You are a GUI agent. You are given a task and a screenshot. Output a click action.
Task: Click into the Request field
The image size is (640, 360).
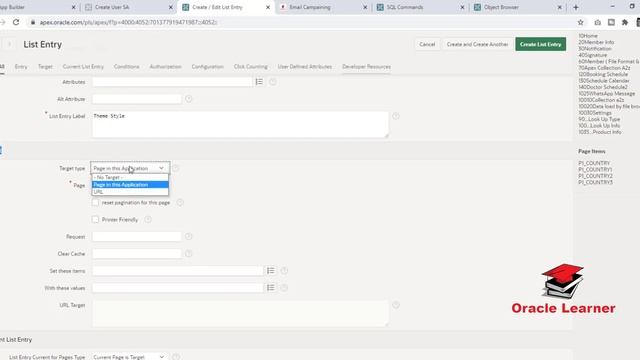pos(137,236)
